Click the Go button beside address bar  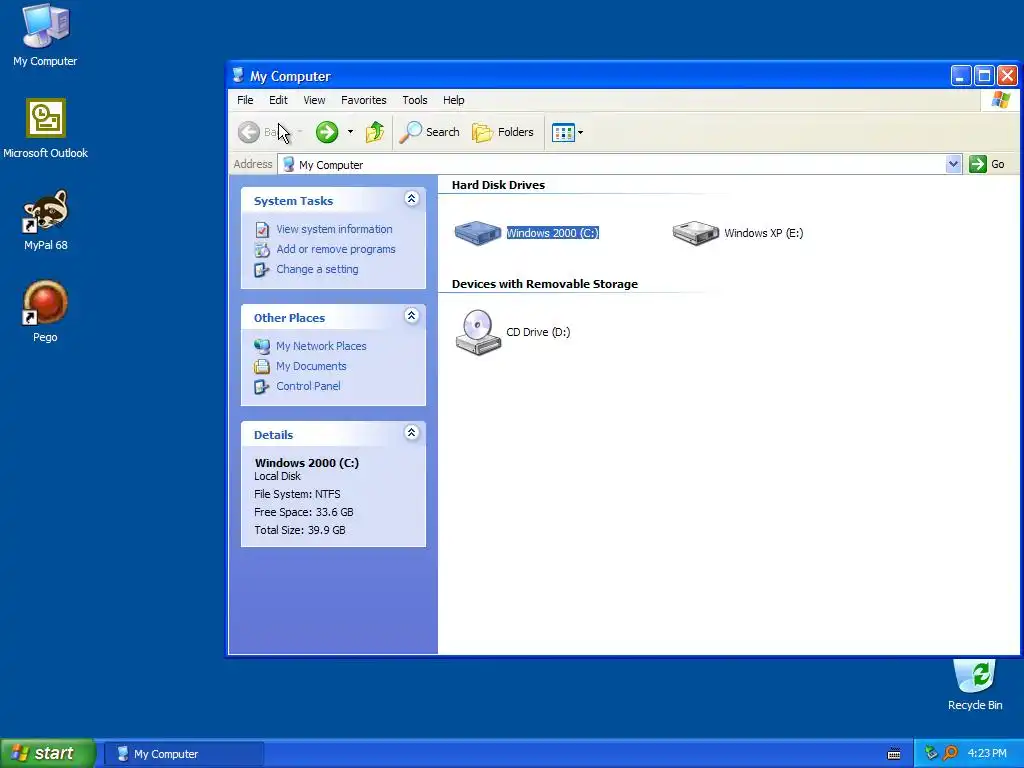pos(987,165)
